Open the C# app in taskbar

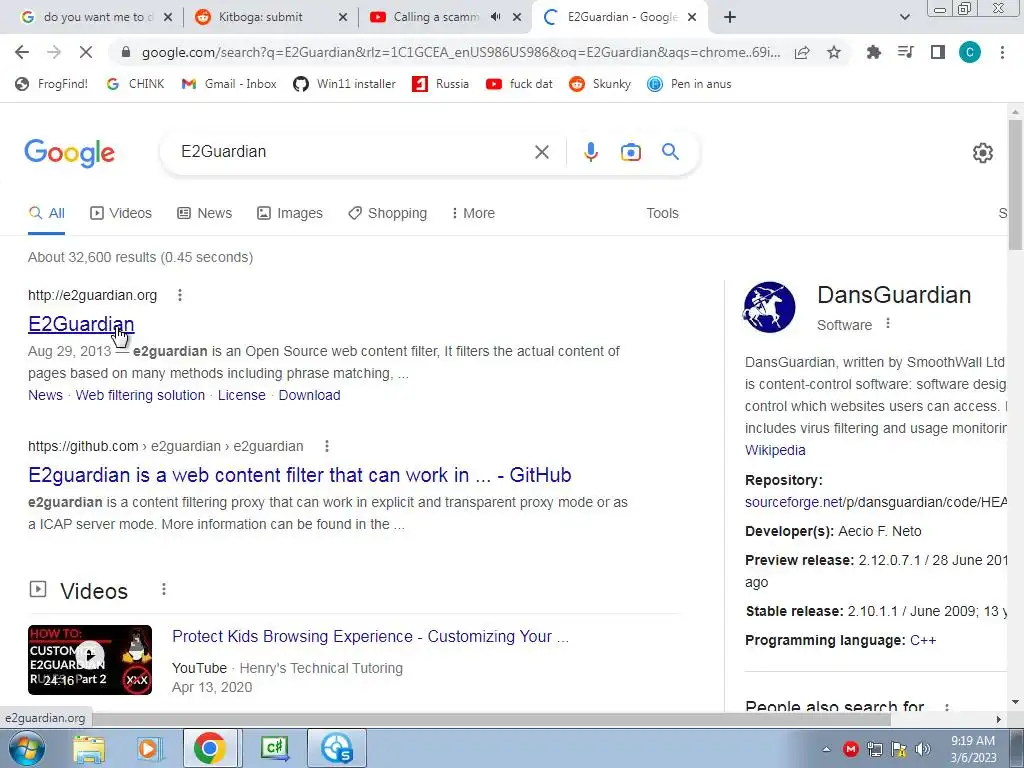(x=274, y=748)
